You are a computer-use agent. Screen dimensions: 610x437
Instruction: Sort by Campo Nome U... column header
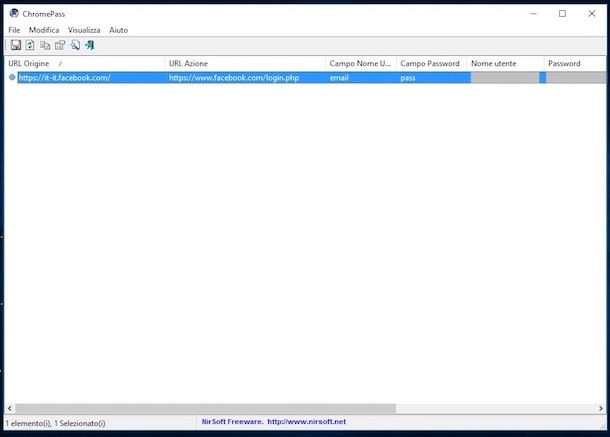[361, 63]
